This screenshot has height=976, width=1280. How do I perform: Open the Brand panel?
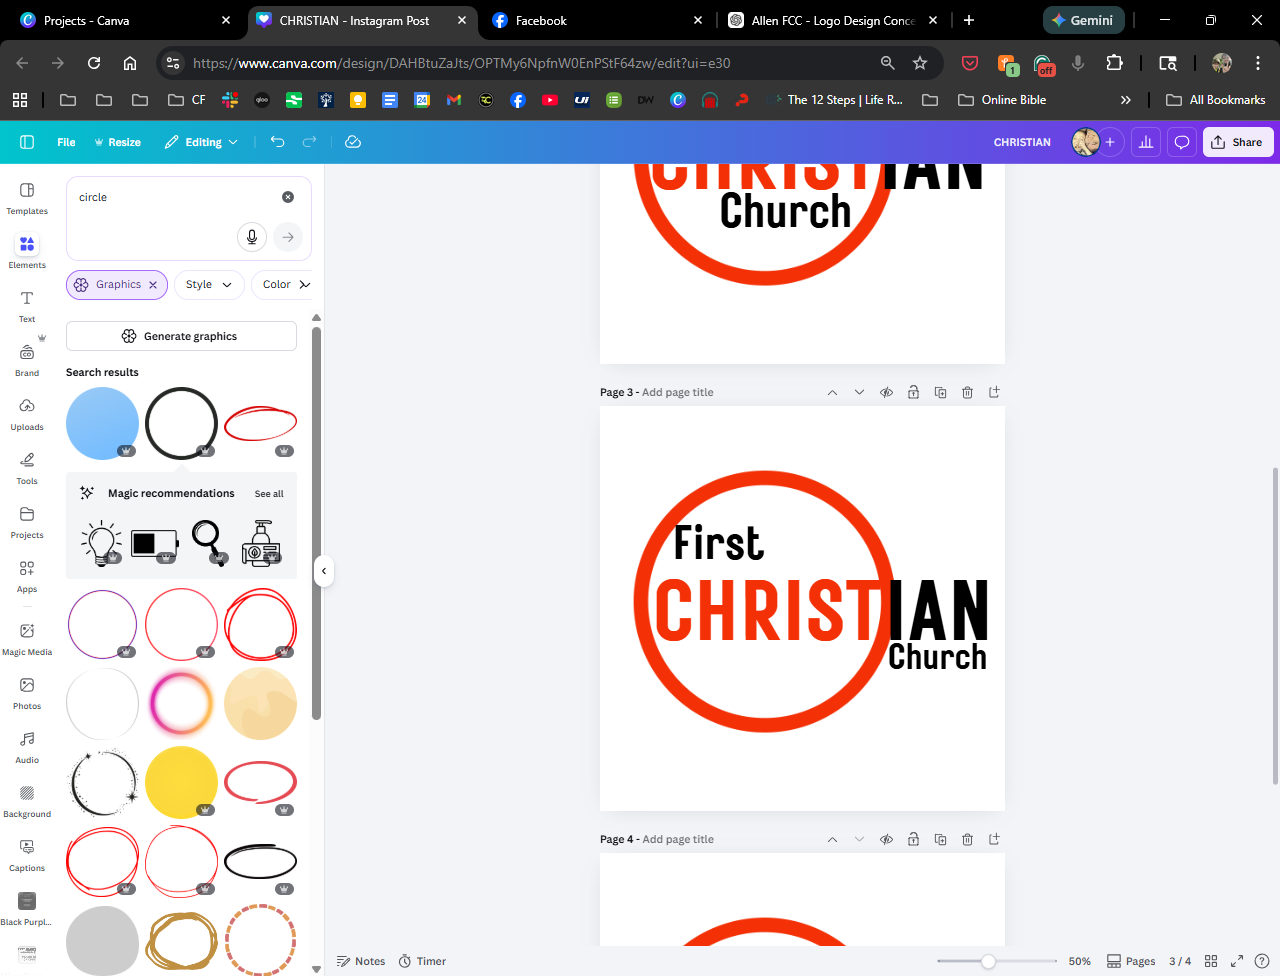click(27, 359)
